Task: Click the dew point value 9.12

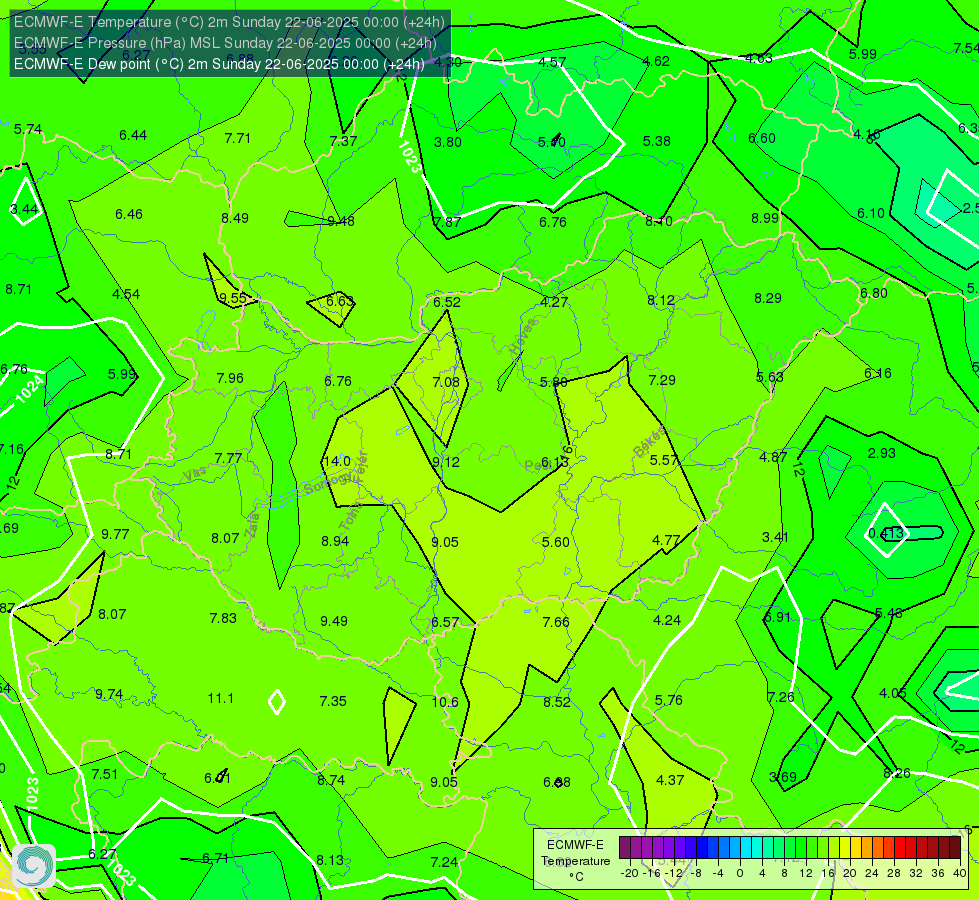Action: coord(446,462)
